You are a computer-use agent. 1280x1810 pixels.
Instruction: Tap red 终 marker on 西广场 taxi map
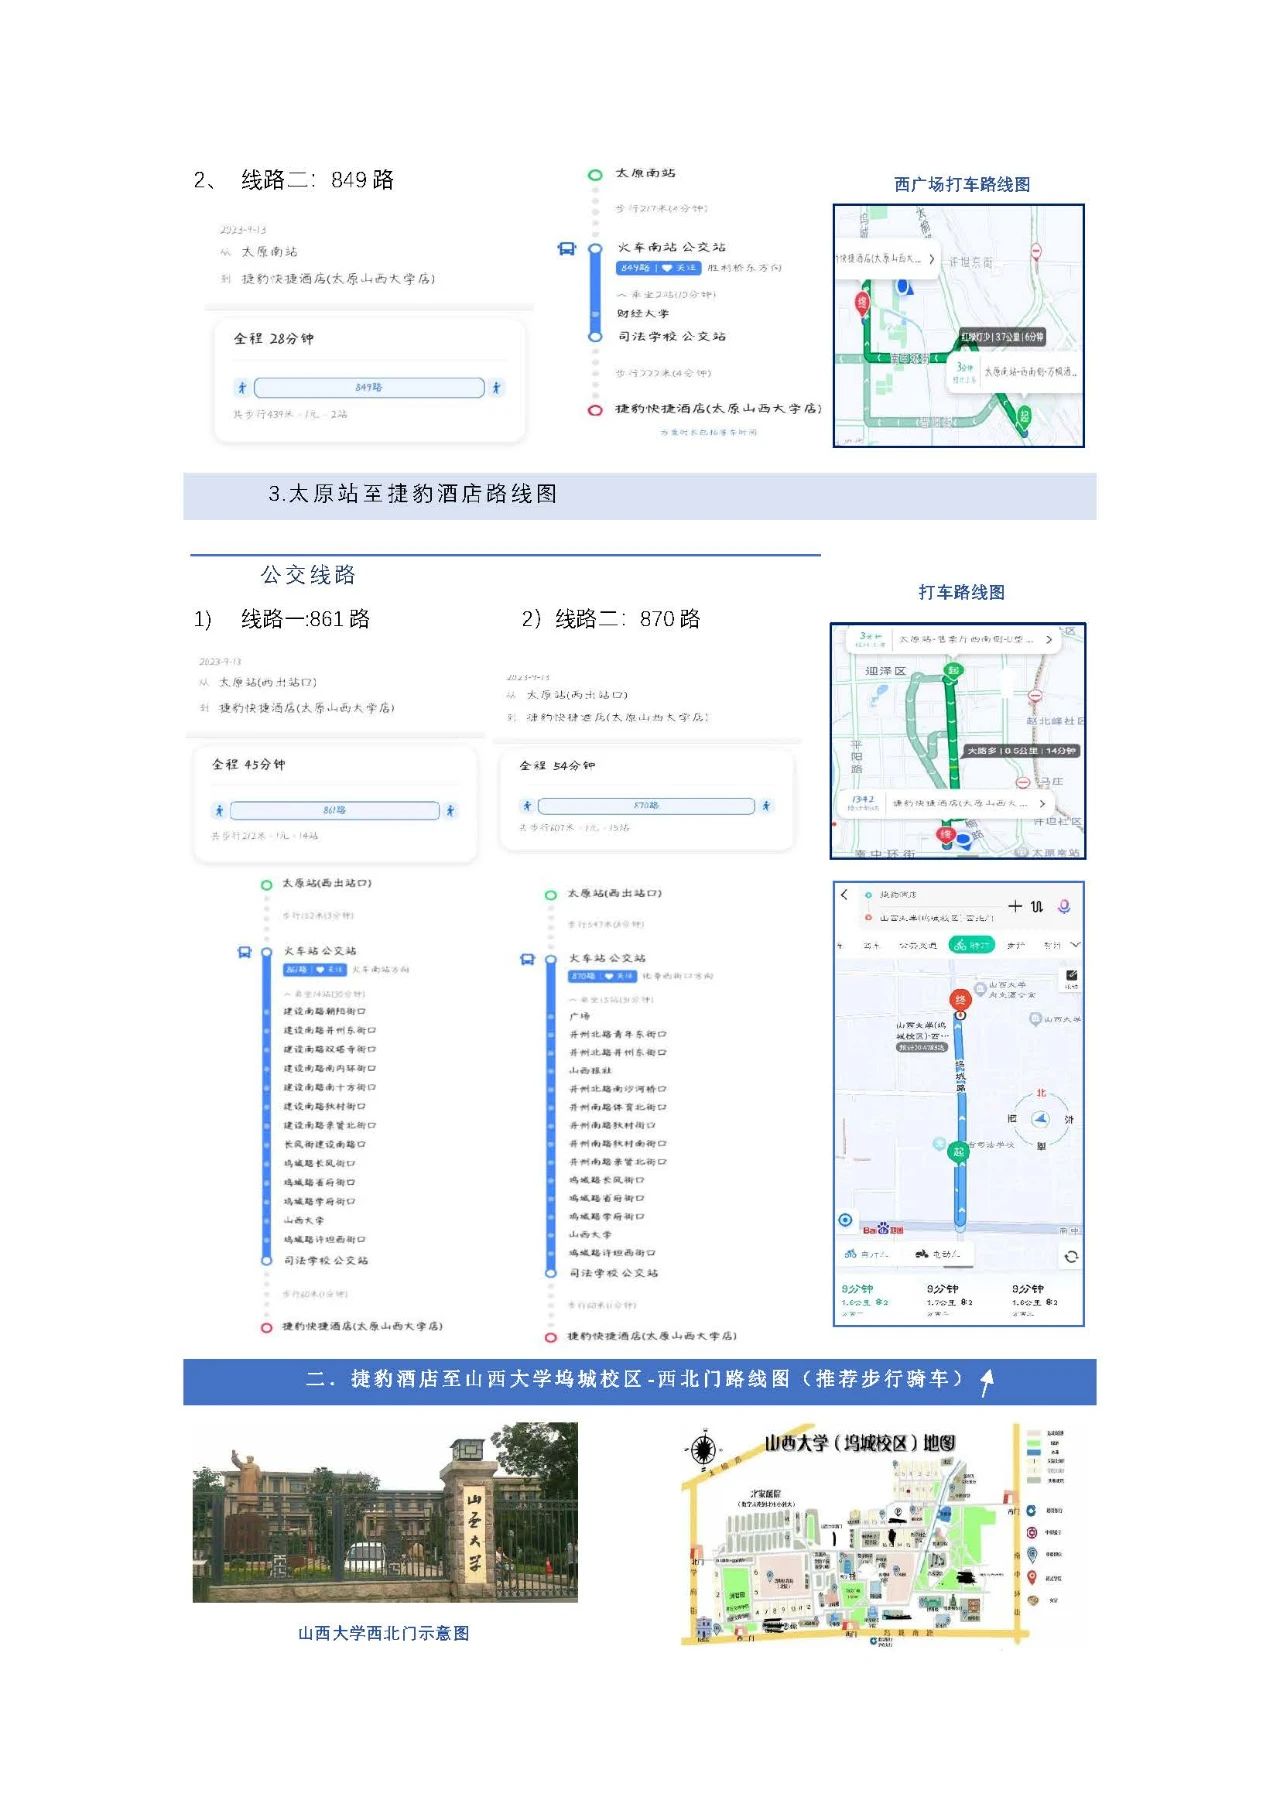pyautogui.click(x=862, y=303)
